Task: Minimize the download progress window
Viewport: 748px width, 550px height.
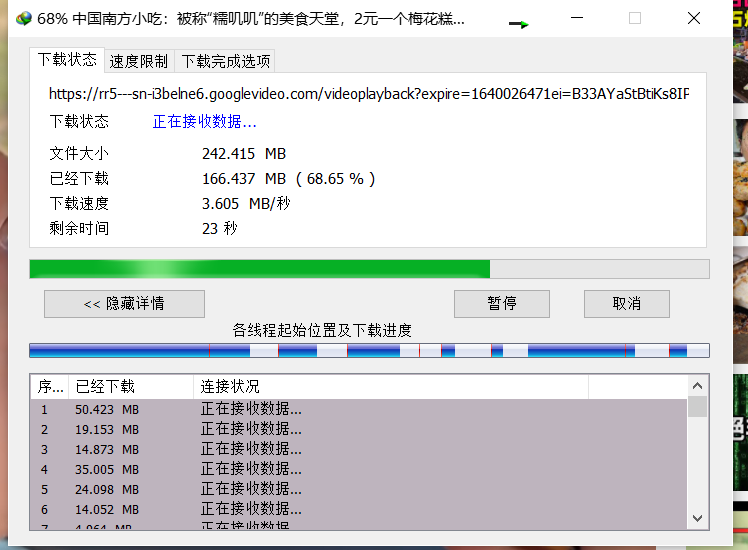Action: tap(577, 18)
